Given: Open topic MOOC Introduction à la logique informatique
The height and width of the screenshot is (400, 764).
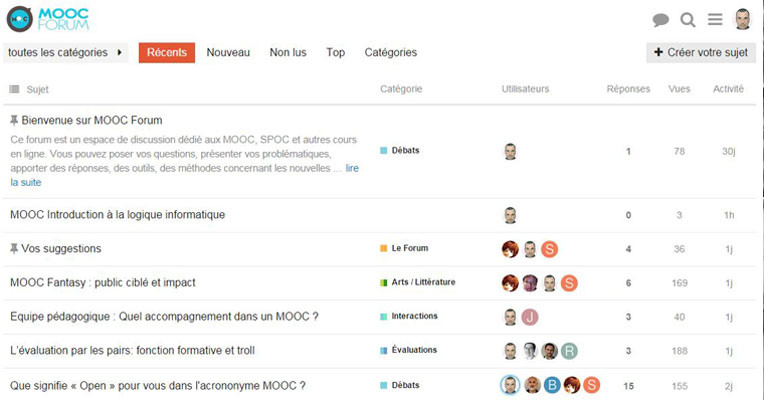Looking at the screenshot, I should coord(117,215).
